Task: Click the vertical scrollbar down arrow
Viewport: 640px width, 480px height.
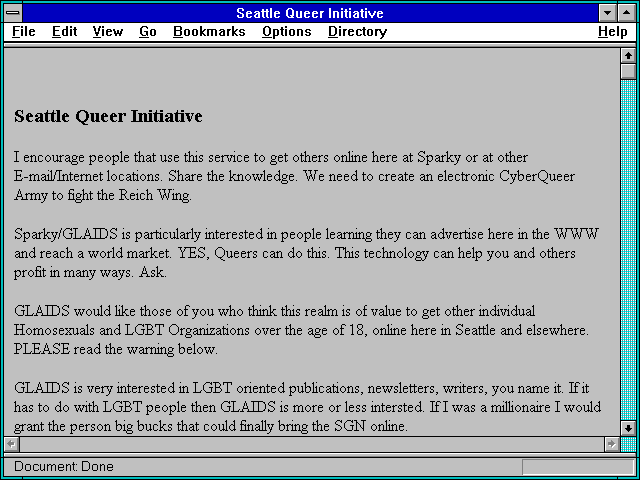Action: click(628, 428)
